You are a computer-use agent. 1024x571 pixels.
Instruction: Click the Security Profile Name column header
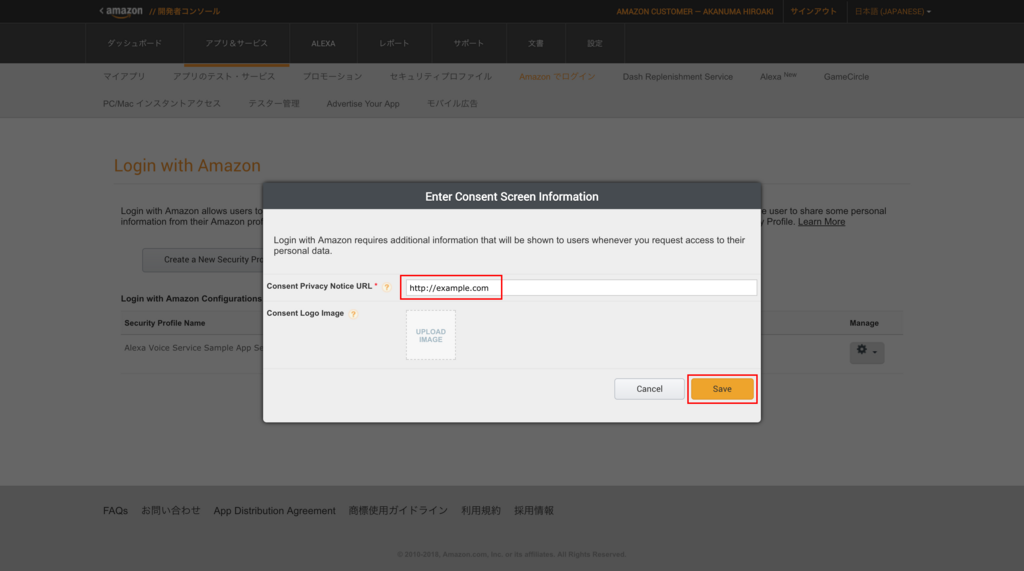coord(165,323)
